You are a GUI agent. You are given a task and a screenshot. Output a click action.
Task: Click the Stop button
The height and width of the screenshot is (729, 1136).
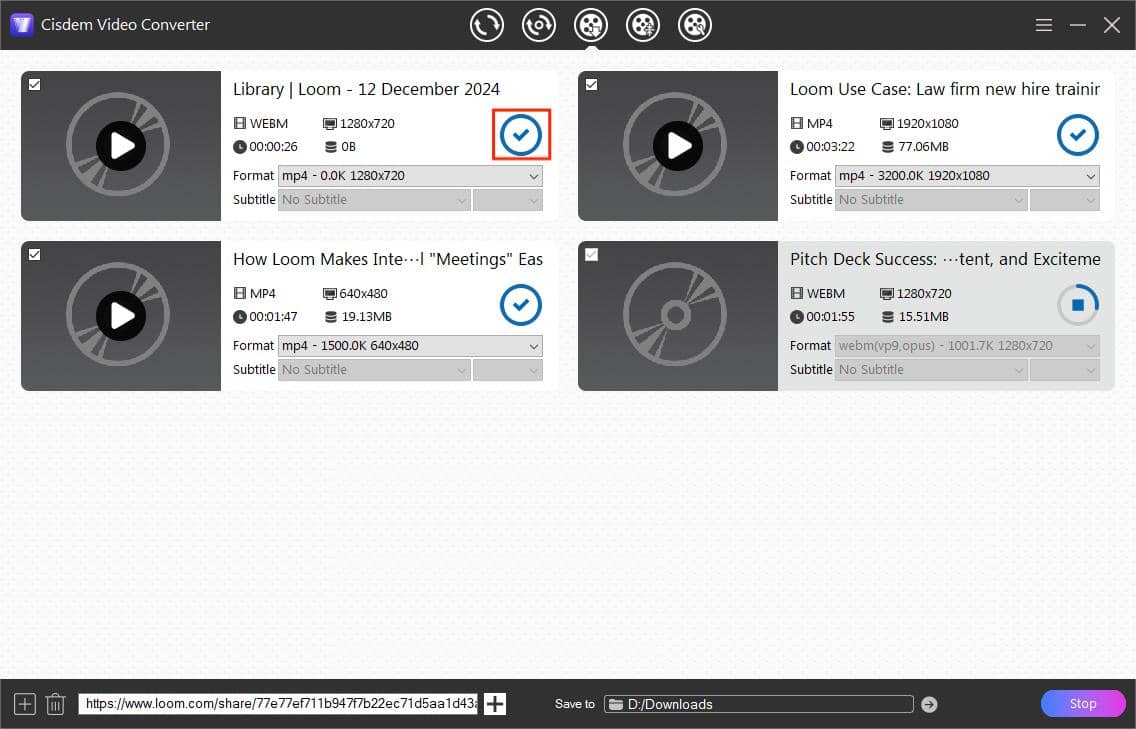(x=1083, y=704)
